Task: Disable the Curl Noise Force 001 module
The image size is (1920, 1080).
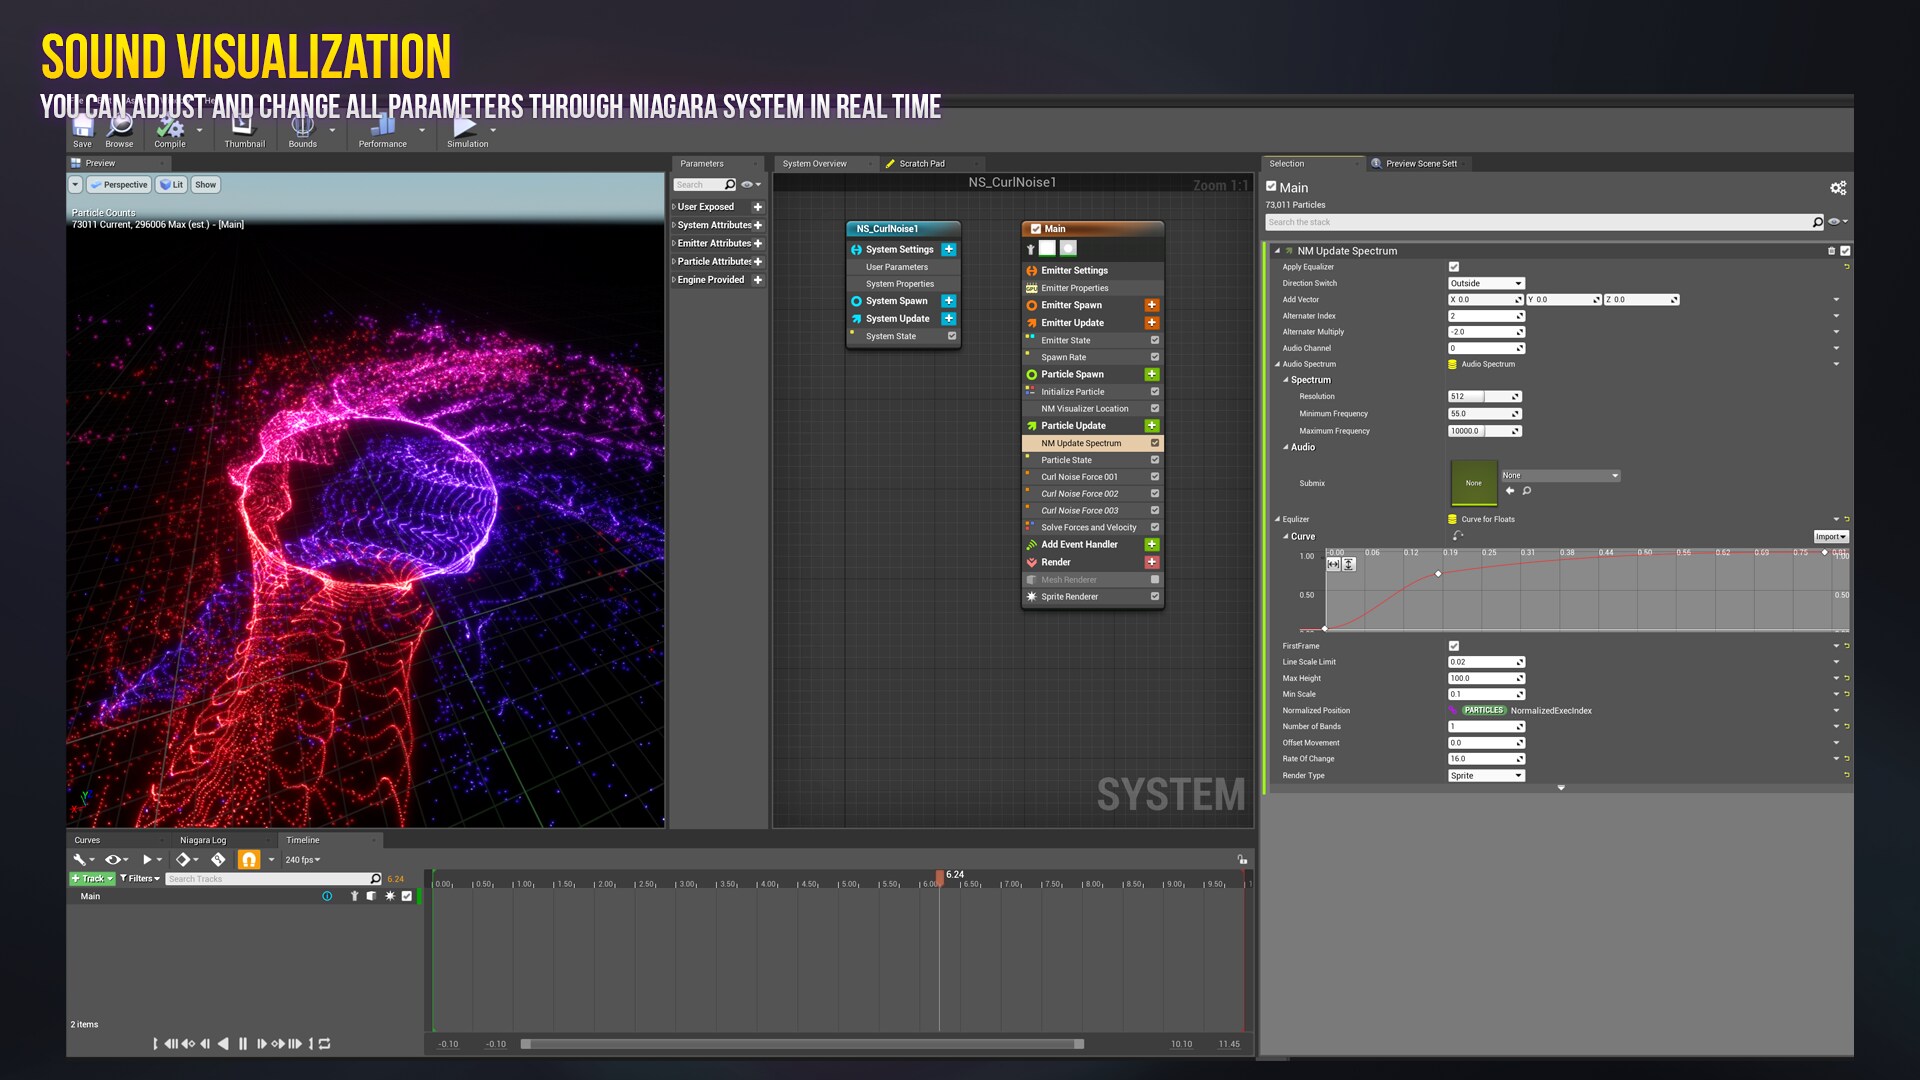Action: tap(1155, 477)
